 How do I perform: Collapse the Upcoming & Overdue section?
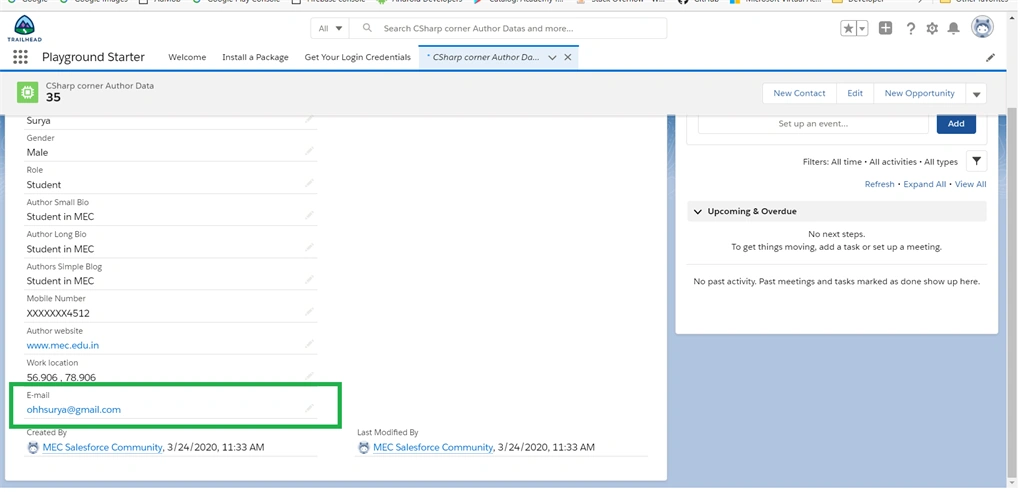pos(697,212)
